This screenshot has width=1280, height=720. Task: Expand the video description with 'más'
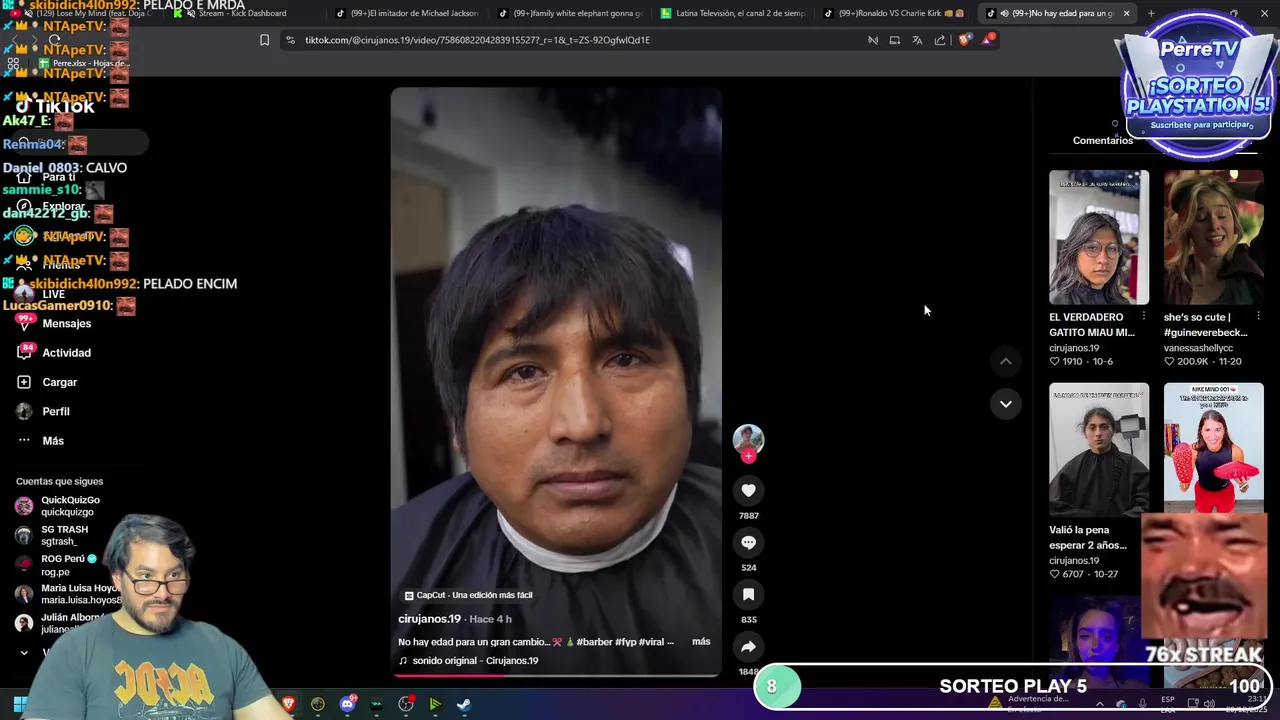pyautogui.click(x=701, y=642)
